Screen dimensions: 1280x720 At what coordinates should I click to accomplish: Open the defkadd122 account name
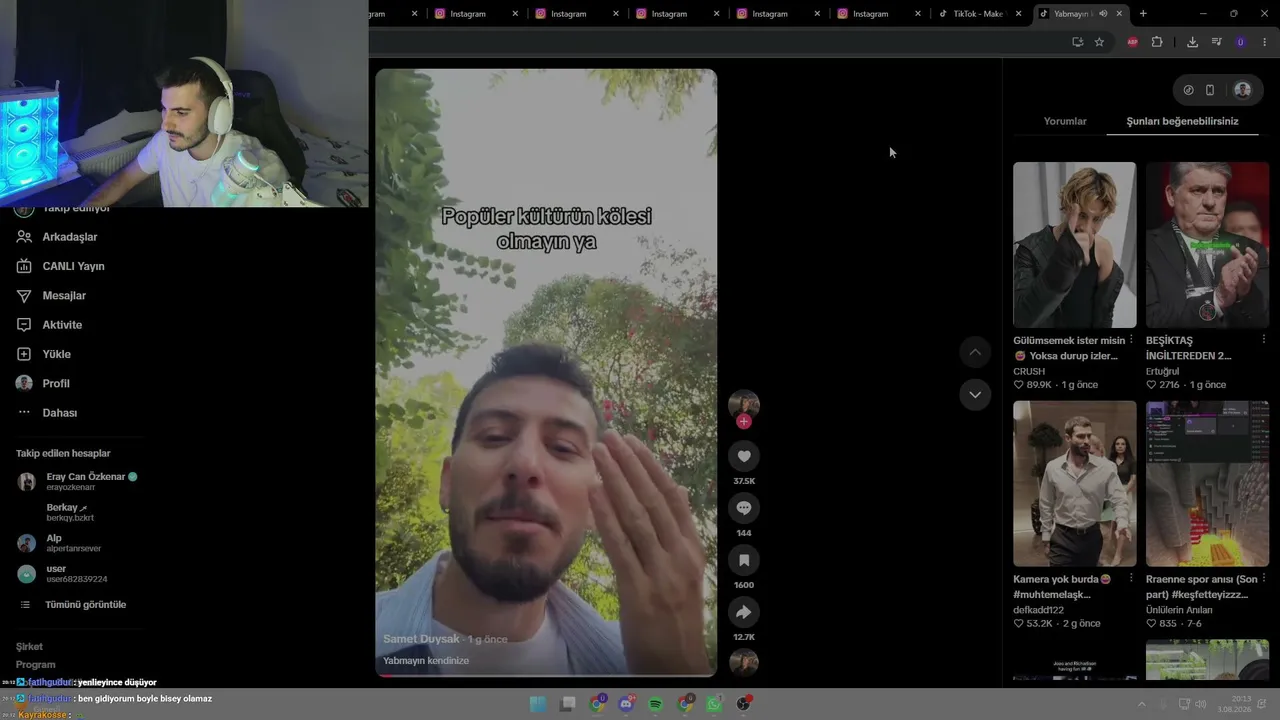tap(1038, 610)
